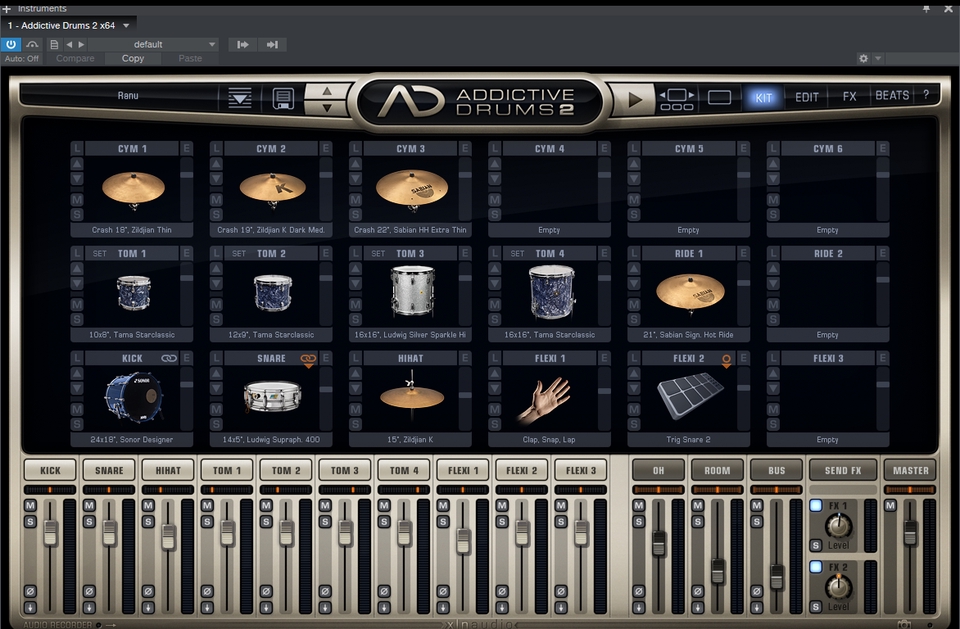
Task: Switch to the FX tab
Action: pos(849,97)
